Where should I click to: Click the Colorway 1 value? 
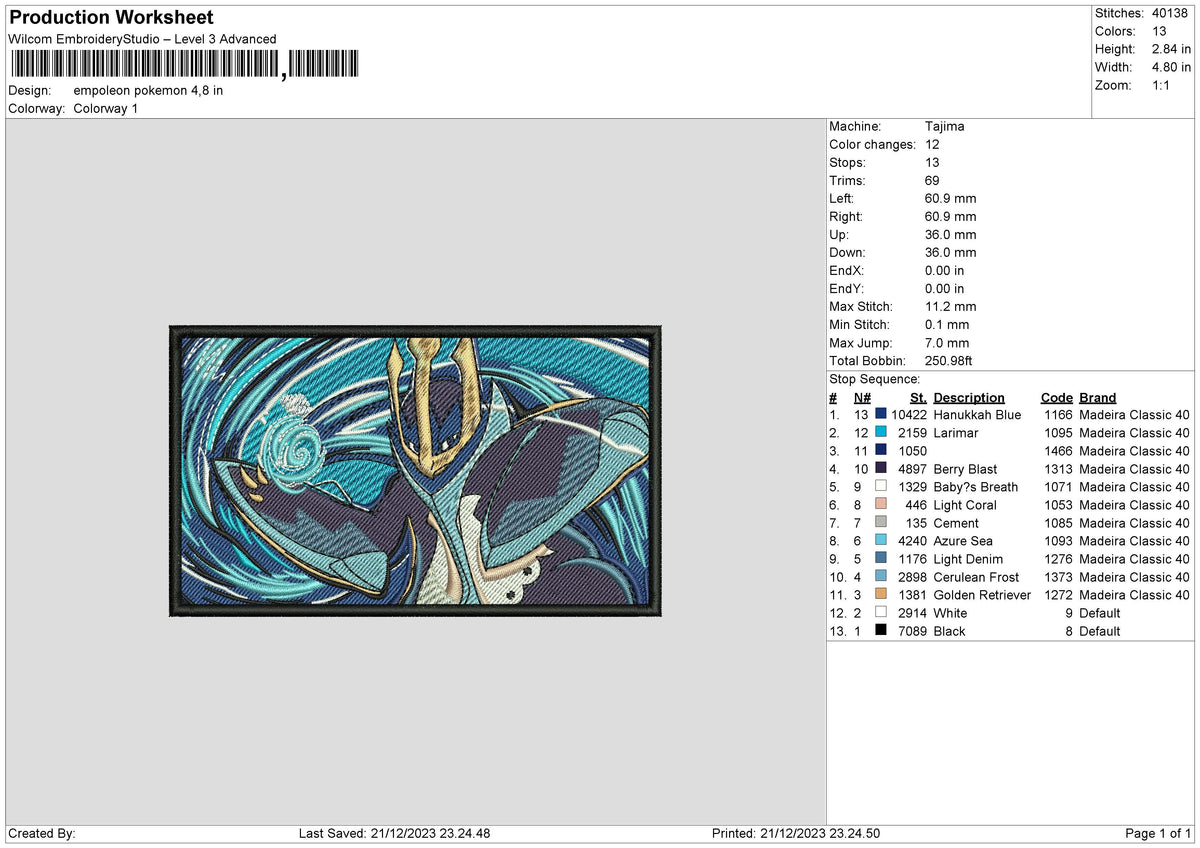click(x=106, y=109)
